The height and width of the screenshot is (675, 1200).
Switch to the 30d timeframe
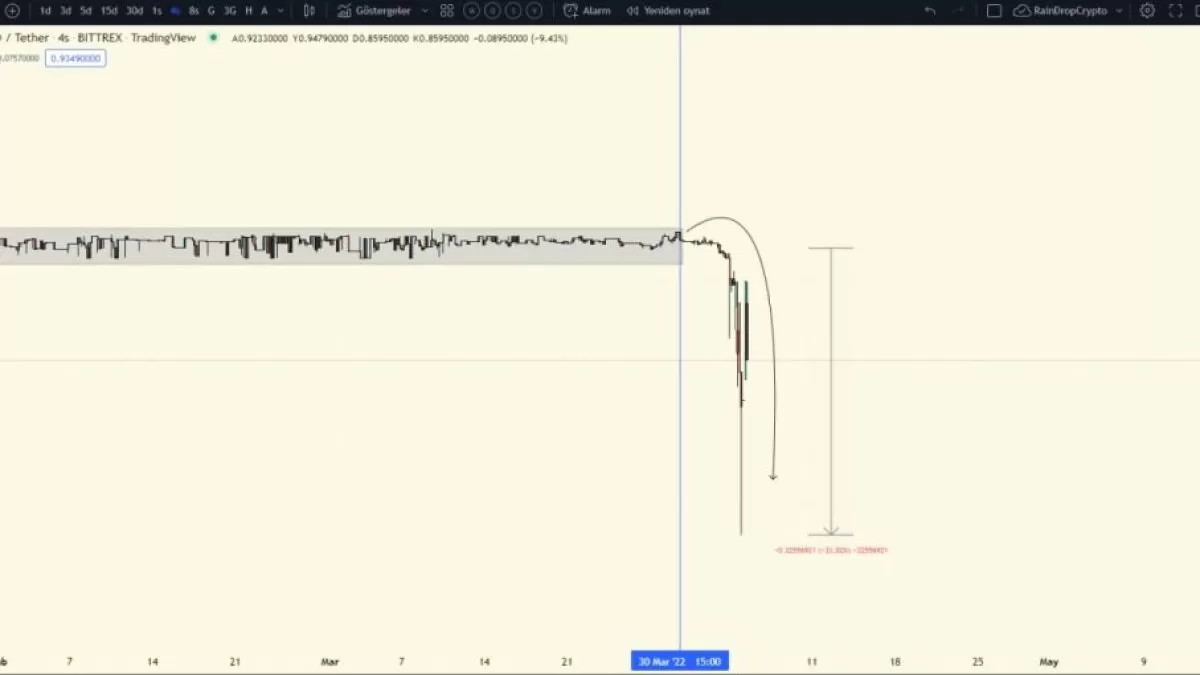coord(134,11)
